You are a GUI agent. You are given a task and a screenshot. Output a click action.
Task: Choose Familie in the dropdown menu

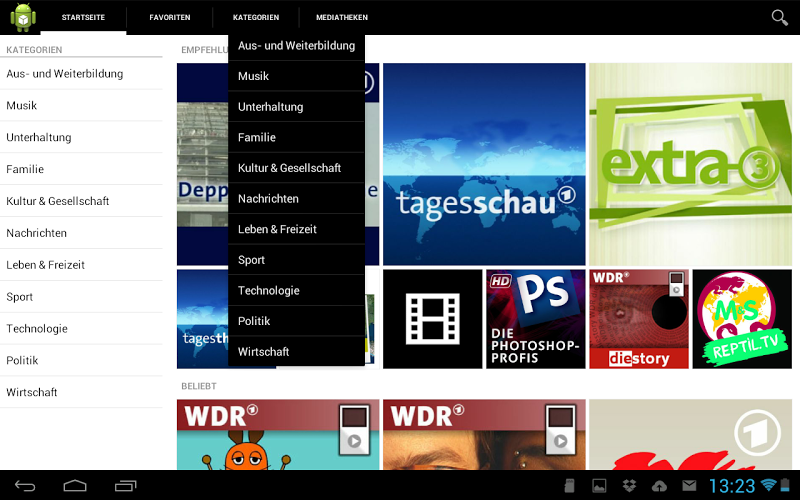pos(296,137)
